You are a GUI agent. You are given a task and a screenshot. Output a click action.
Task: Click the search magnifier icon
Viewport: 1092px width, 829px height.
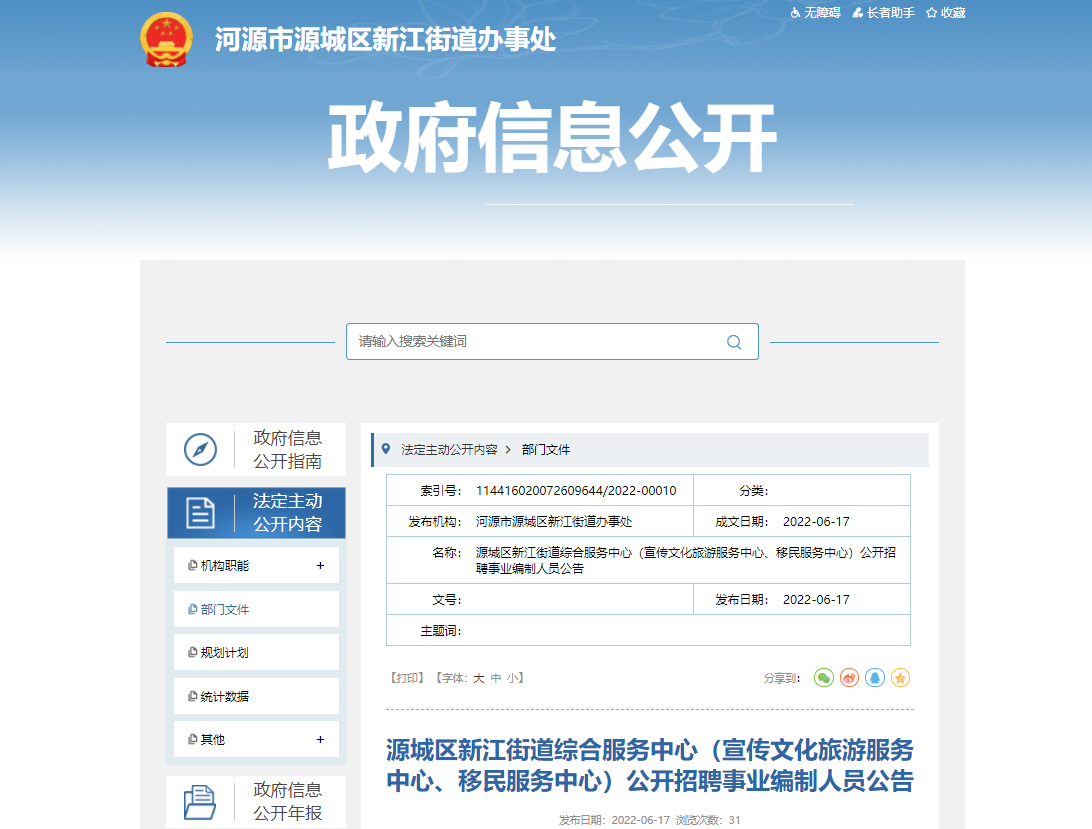pyautogui.click(x=734, y=342)
